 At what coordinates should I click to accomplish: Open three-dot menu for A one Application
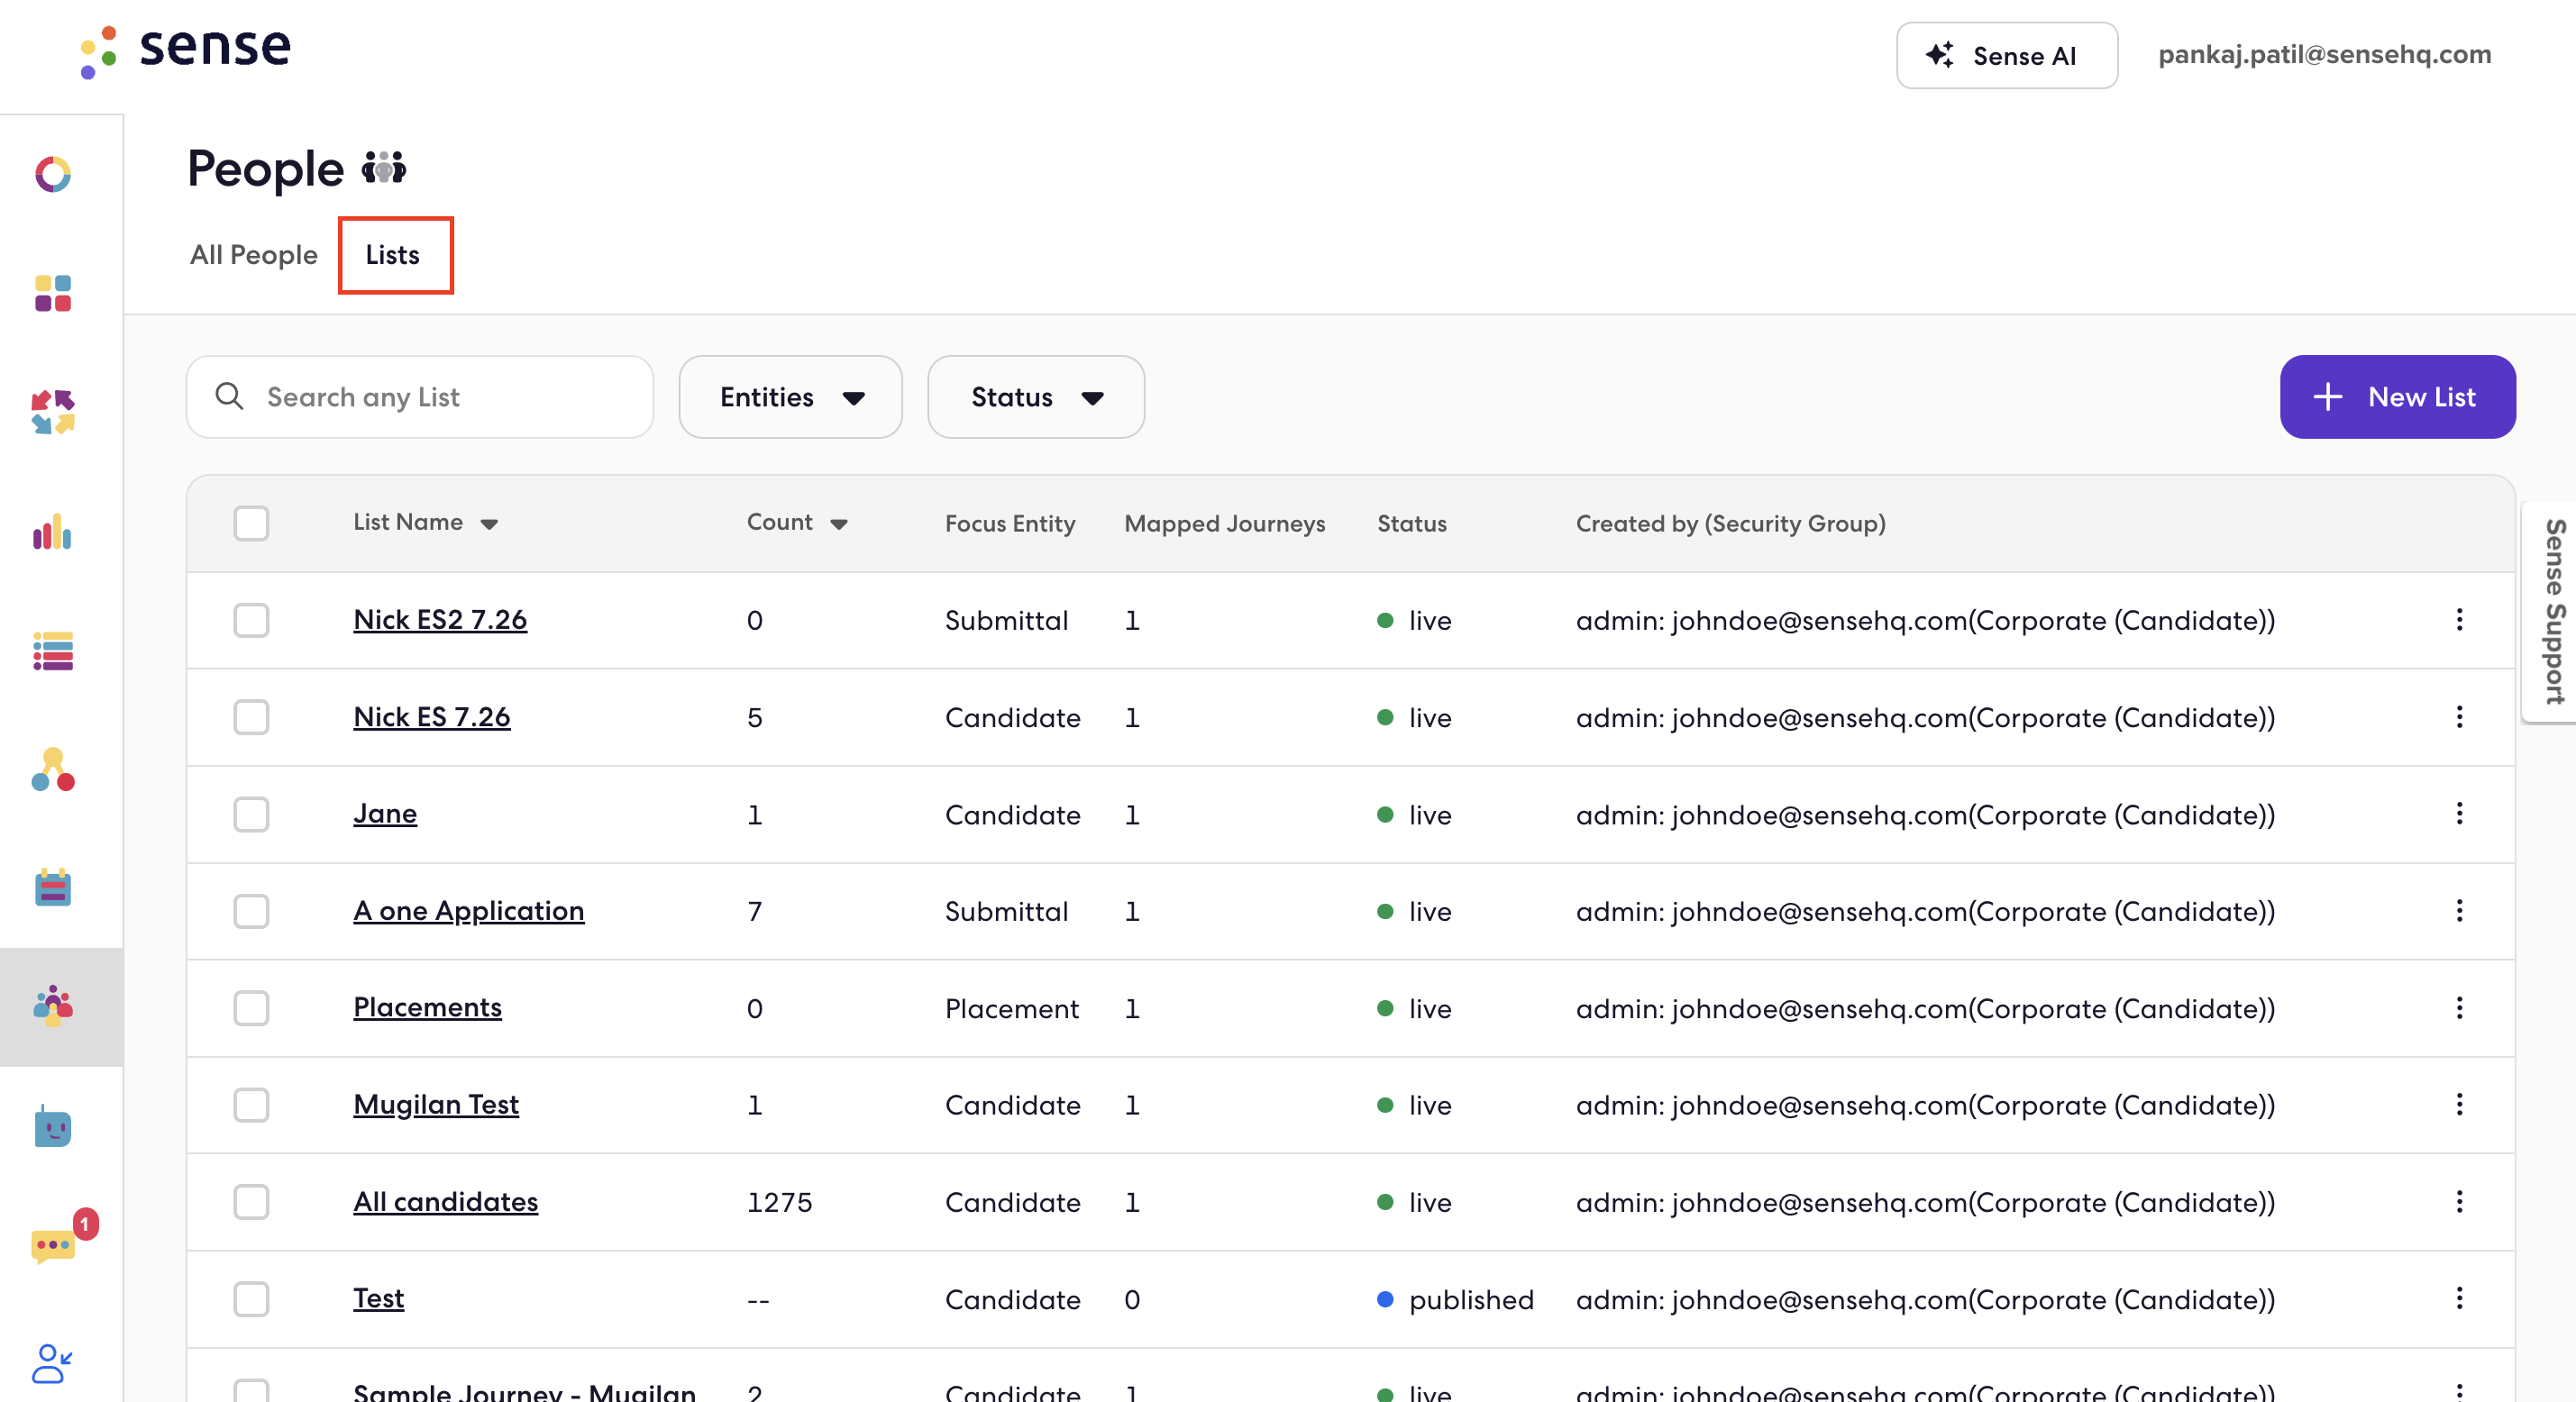click(2459, 911)
